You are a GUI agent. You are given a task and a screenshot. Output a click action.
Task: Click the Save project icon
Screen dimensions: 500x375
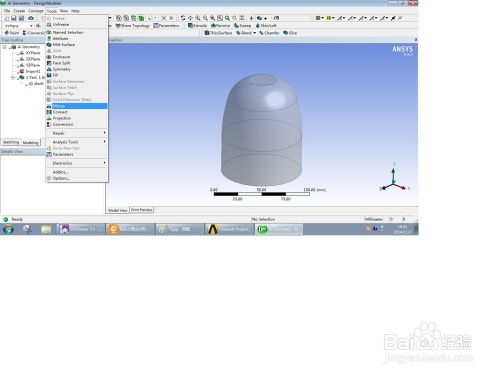(14, 18)
